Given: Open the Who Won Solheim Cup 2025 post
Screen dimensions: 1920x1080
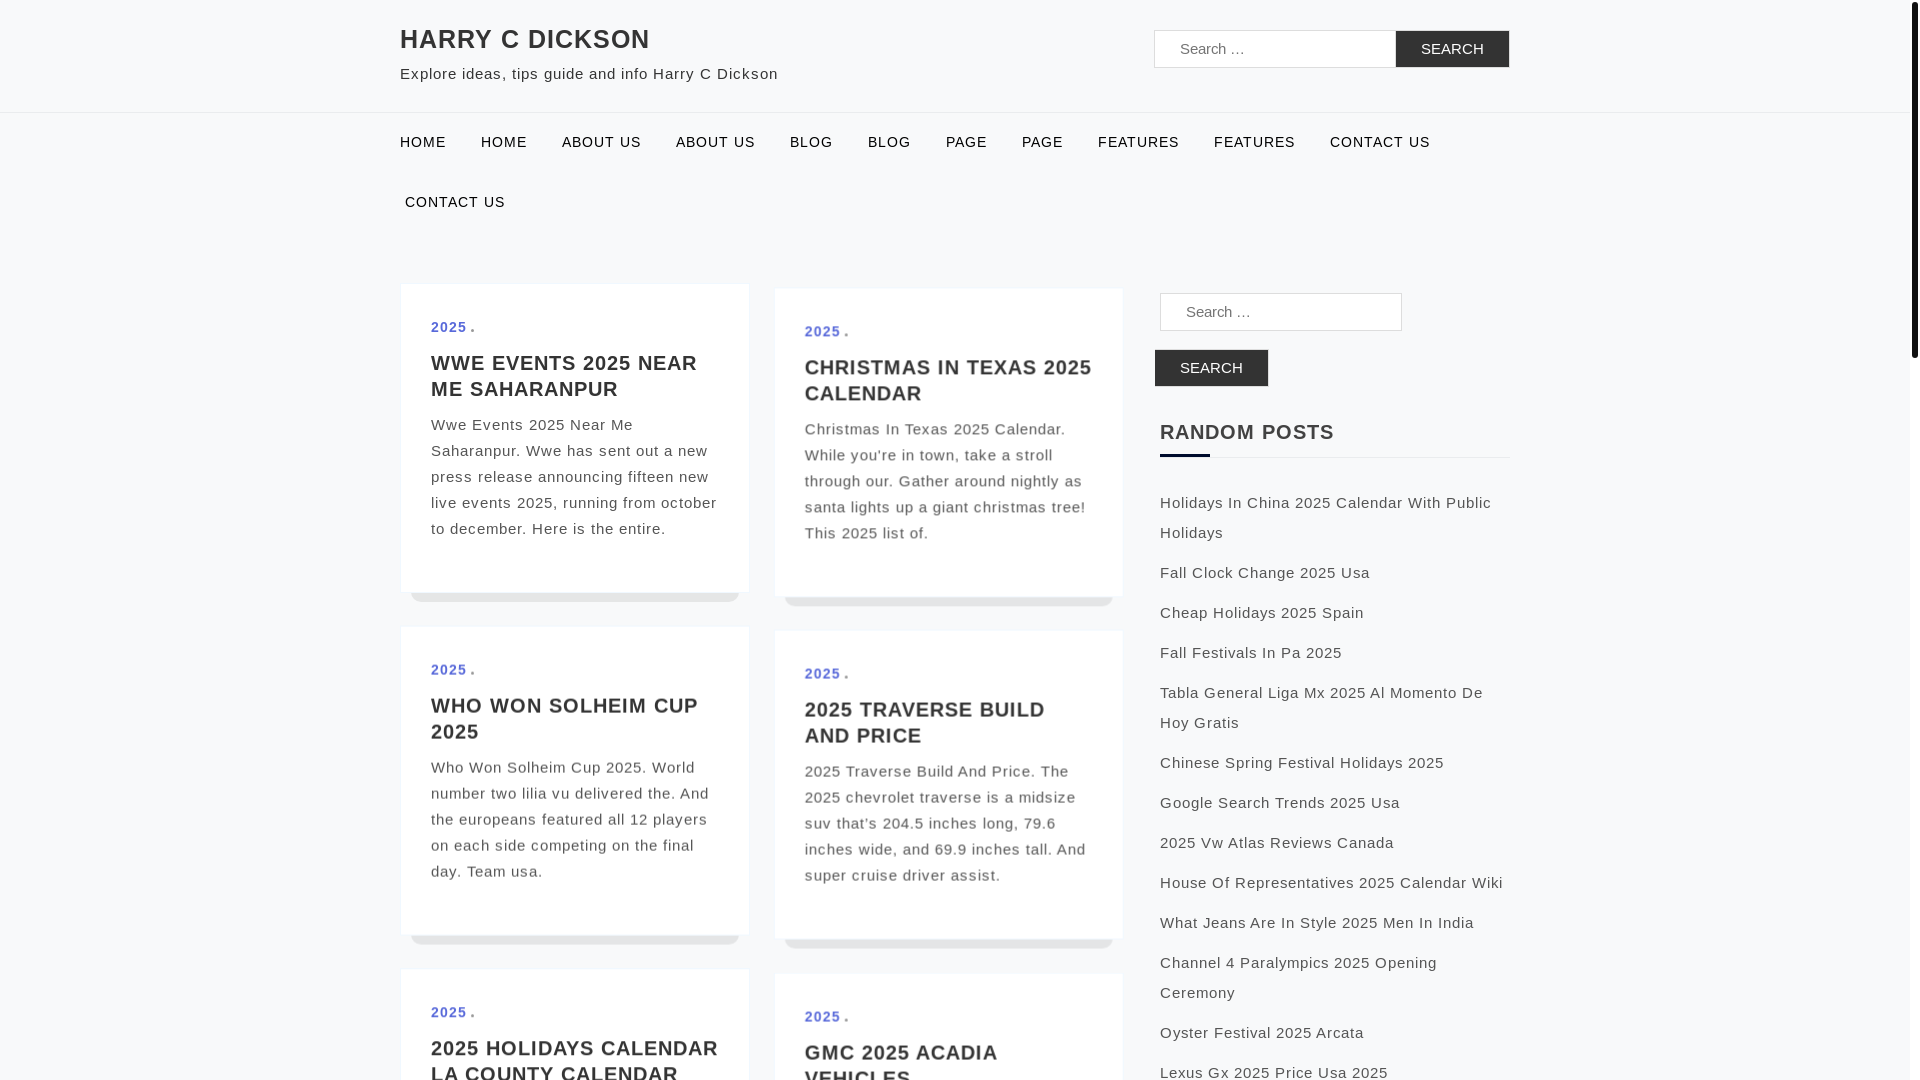Looking at the screenshot, I should pyautogui.click(x=564, y=718).
